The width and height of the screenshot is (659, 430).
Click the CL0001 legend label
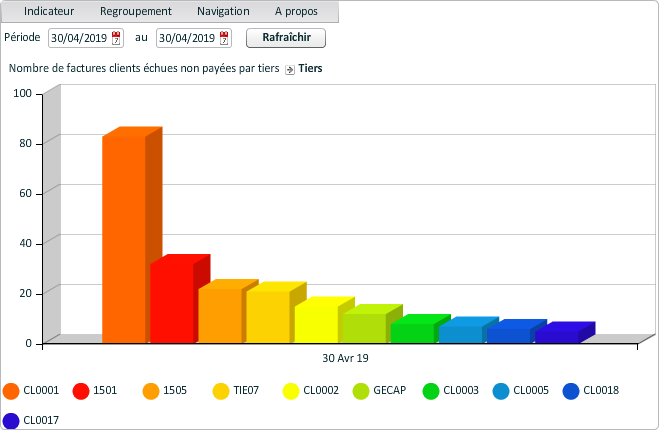(x=41, y=390)
